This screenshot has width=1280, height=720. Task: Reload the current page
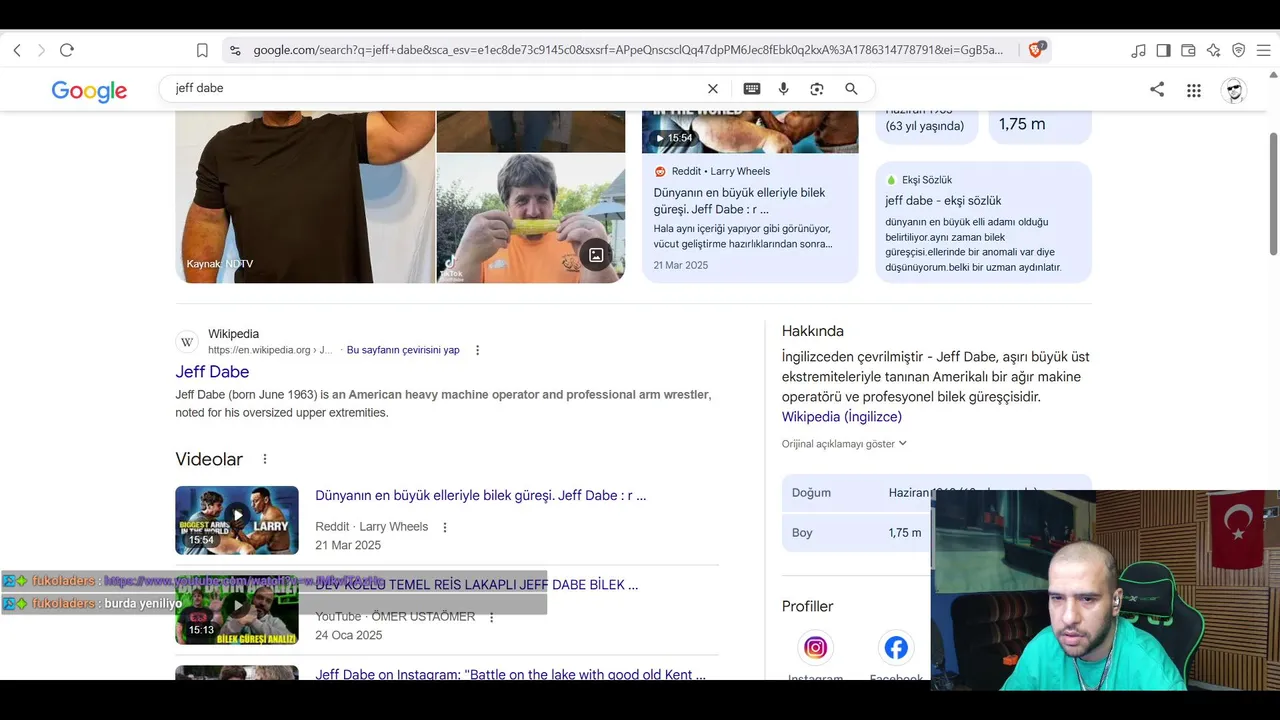(x=67, y=50)
